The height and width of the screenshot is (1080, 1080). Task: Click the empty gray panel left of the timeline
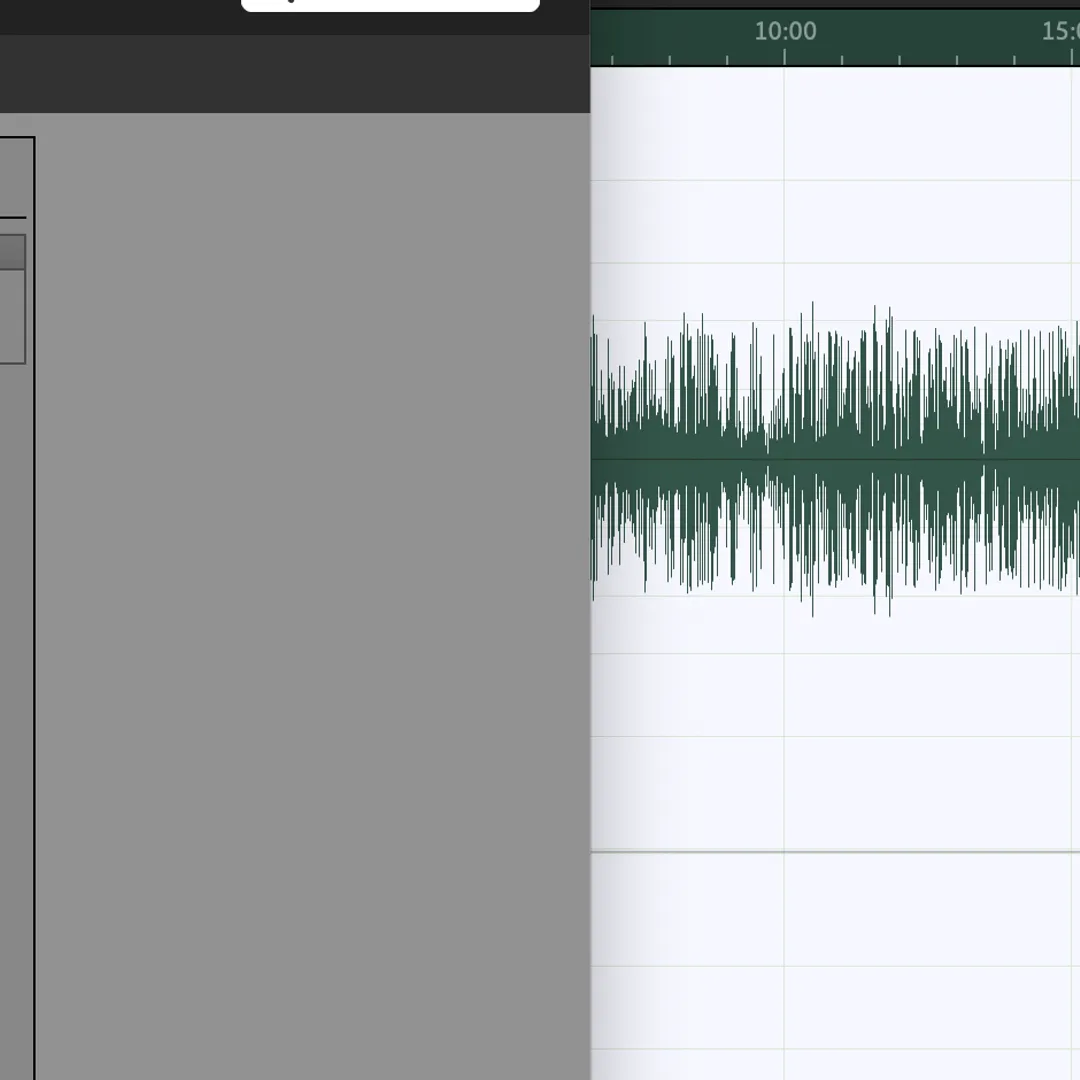click(312, 600)
